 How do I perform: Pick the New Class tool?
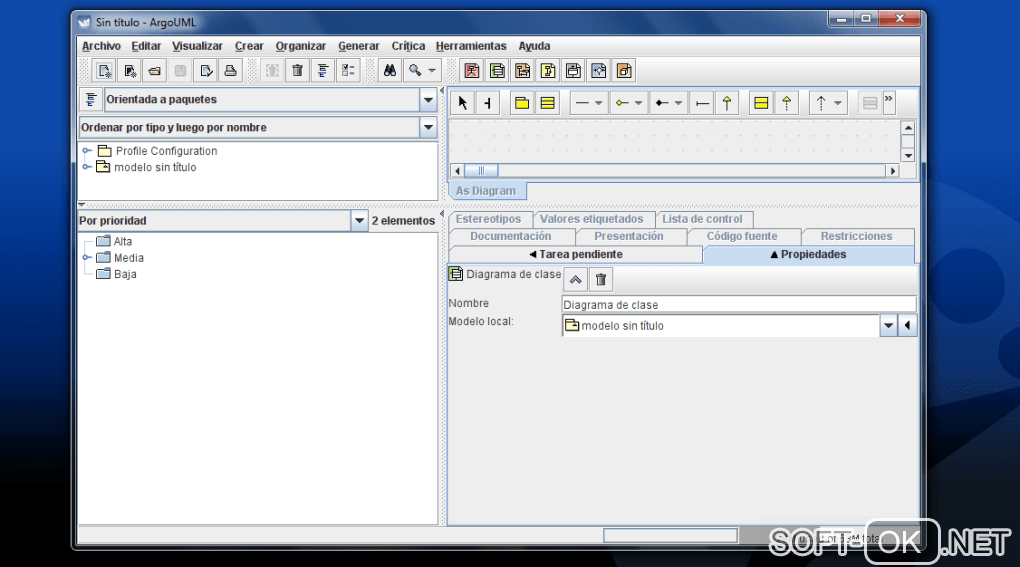pyautogui.click(x=548, y=103)
